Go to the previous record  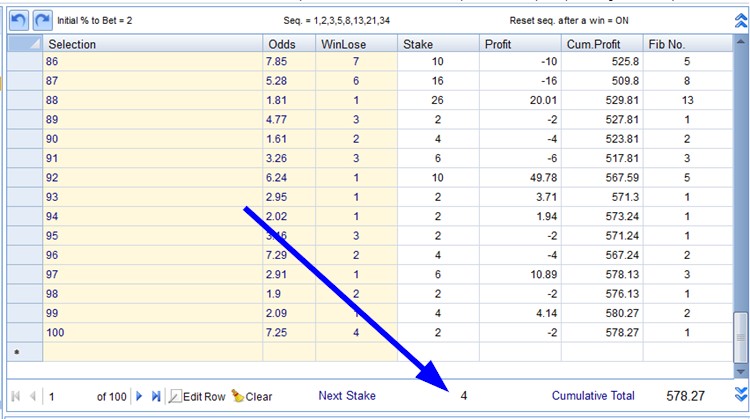click(x=32, y=396)
